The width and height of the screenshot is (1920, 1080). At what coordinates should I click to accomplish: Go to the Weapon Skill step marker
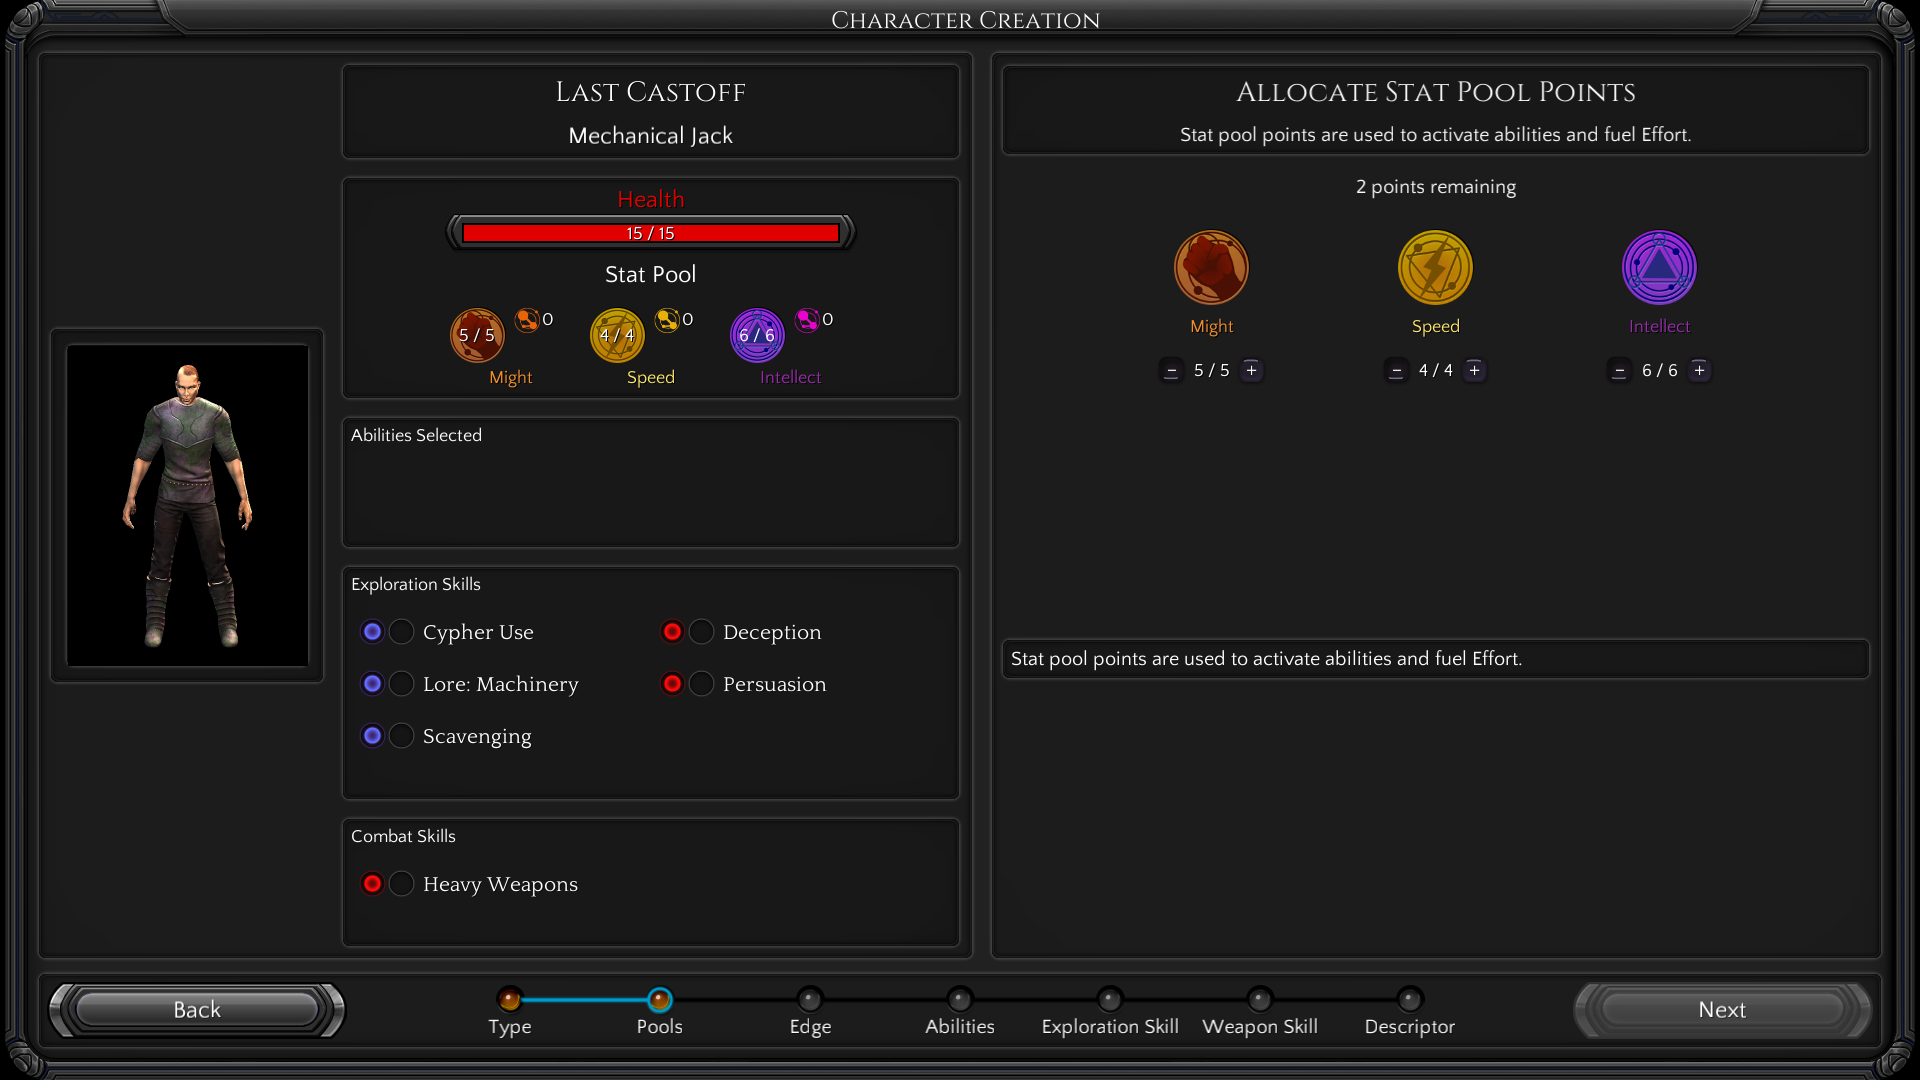coord(1259,999)
